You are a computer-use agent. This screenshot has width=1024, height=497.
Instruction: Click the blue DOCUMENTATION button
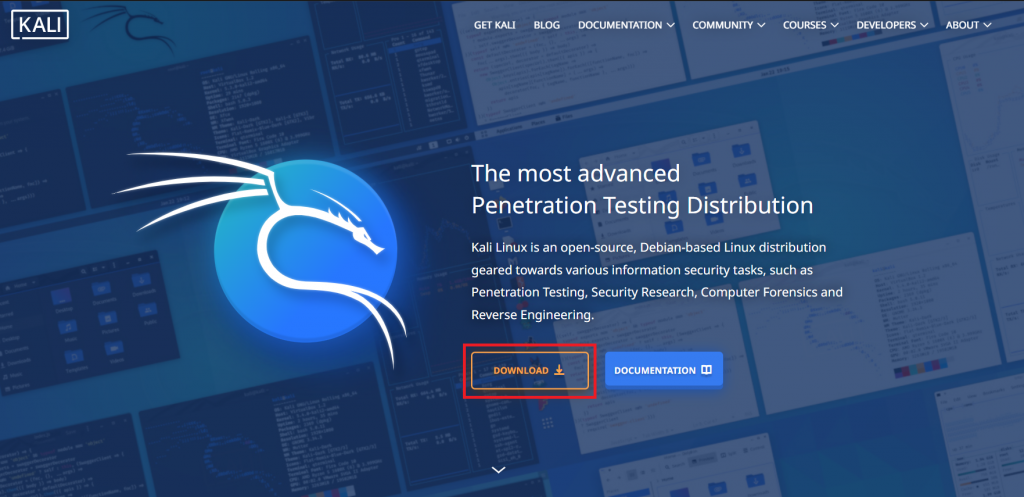[664, 370]
